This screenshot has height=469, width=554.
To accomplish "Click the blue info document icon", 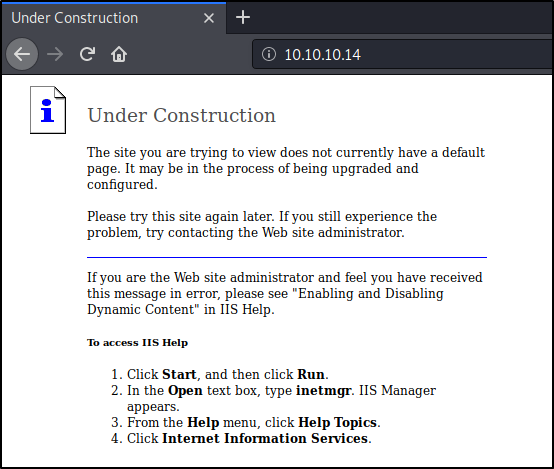I will 48,110.
